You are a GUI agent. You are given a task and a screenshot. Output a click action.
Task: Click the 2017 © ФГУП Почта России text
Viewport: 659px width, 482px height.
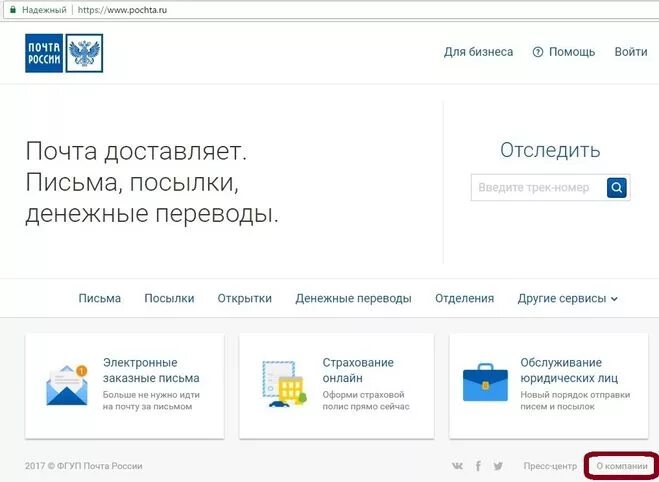coord(84,466)
